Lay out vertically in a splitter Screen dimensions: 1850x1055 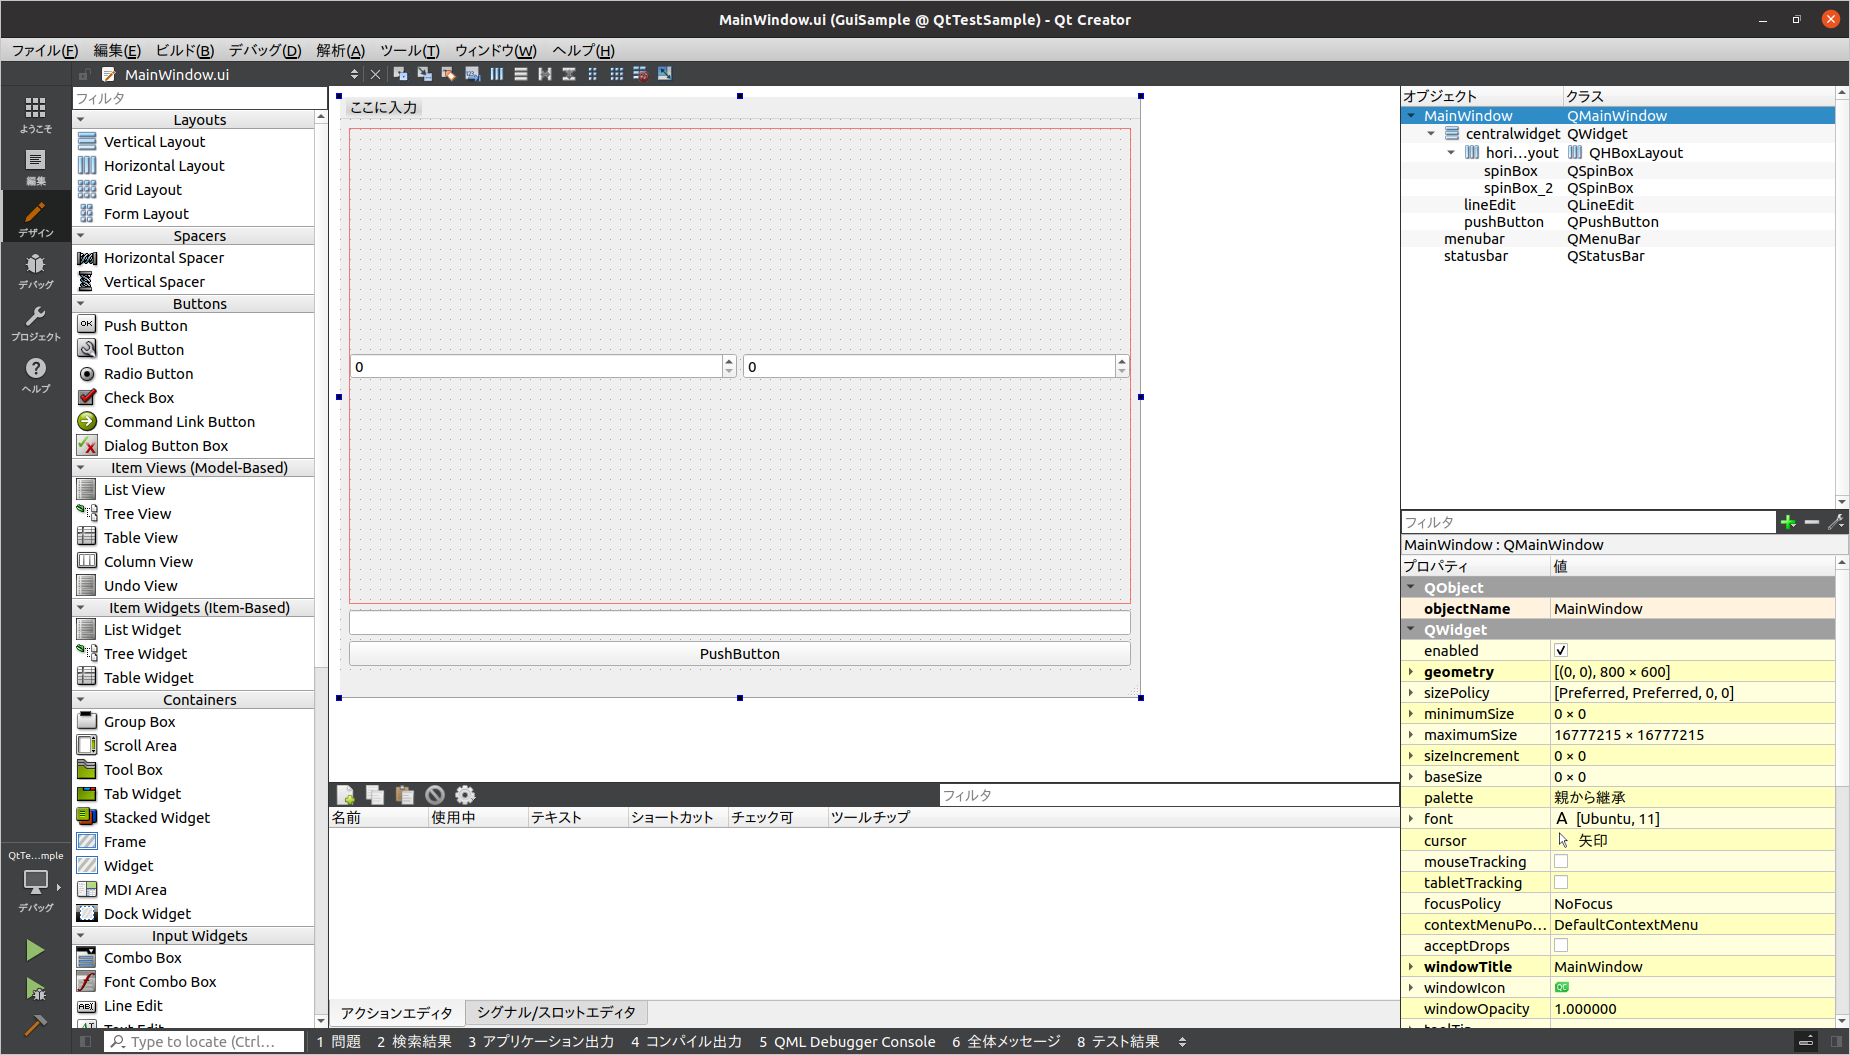click(569, 74)
